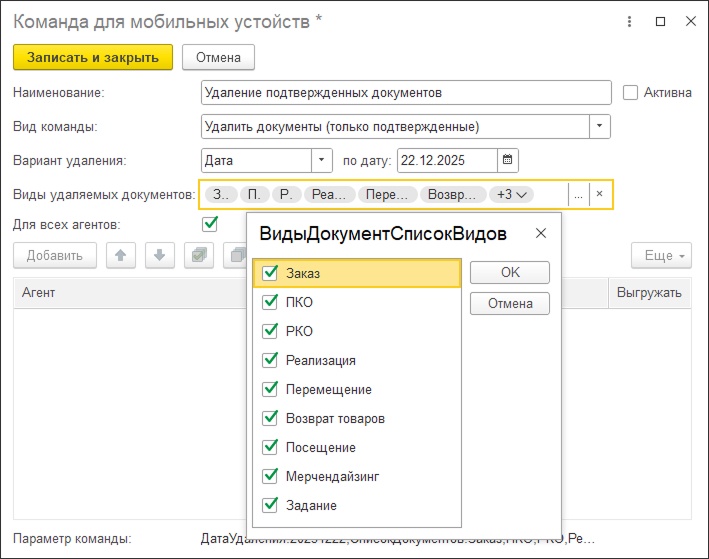Open the Вид команды dropdown

(x=599, y=127)
